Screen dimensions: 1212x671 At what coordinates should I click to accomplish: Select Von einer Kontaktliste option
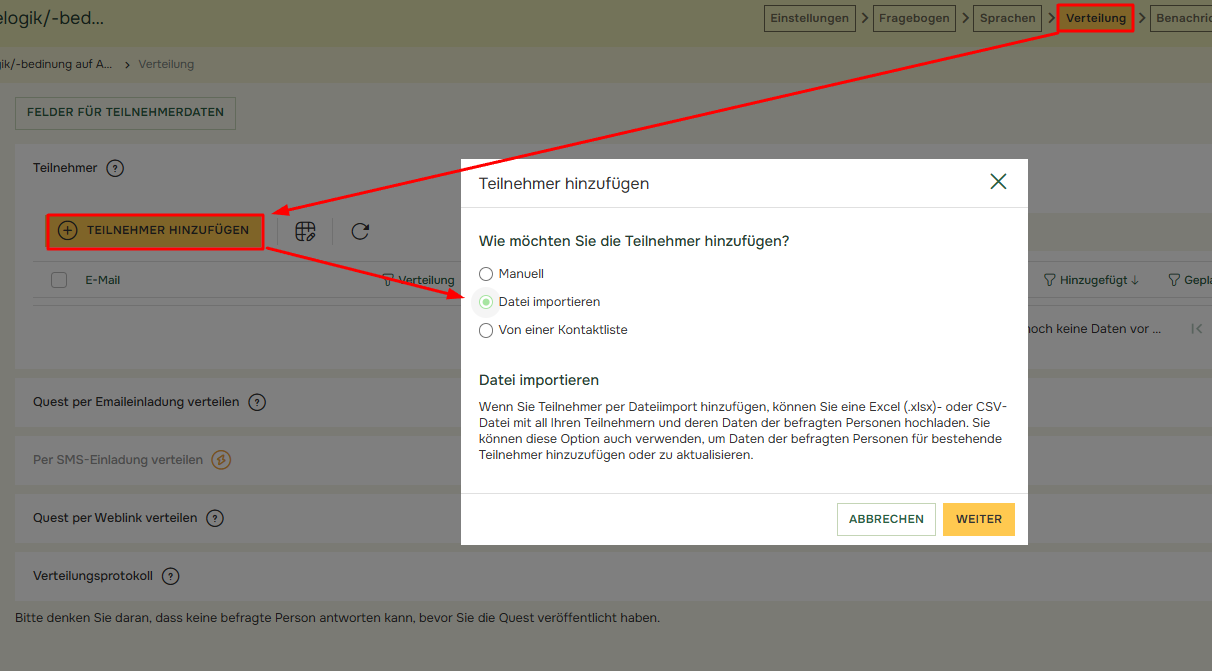point(486,330)
